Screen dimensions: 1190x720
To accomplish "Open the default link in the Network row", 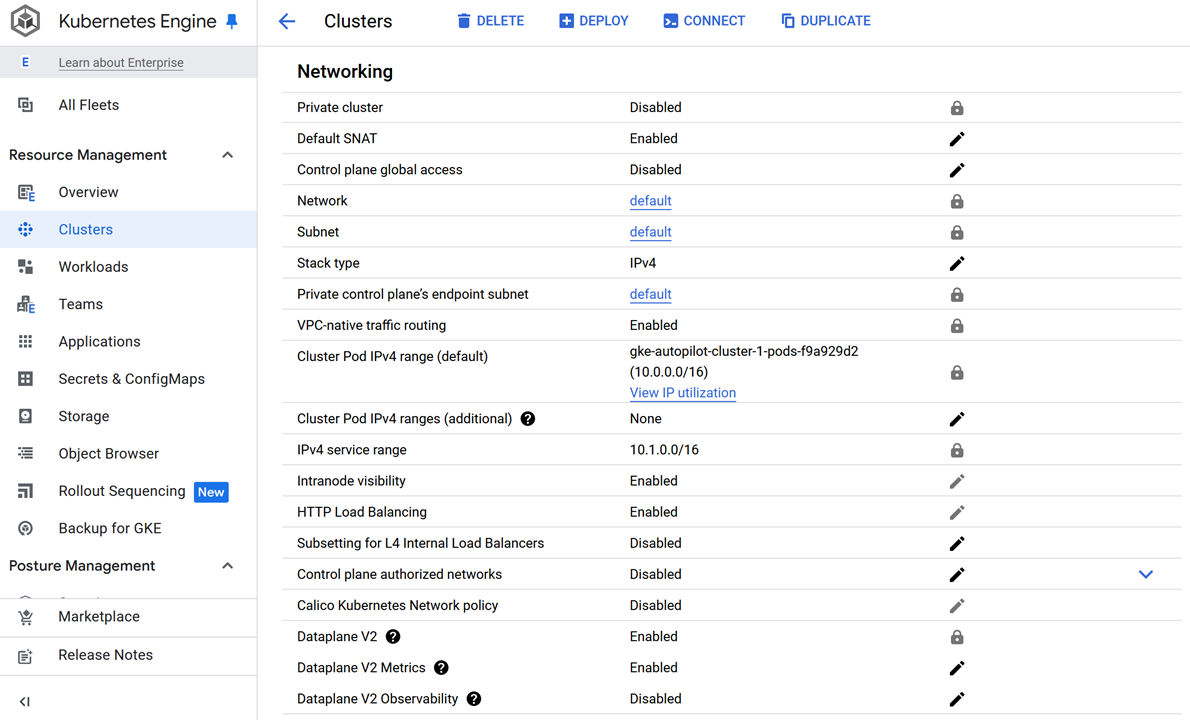I will point(650,201).
